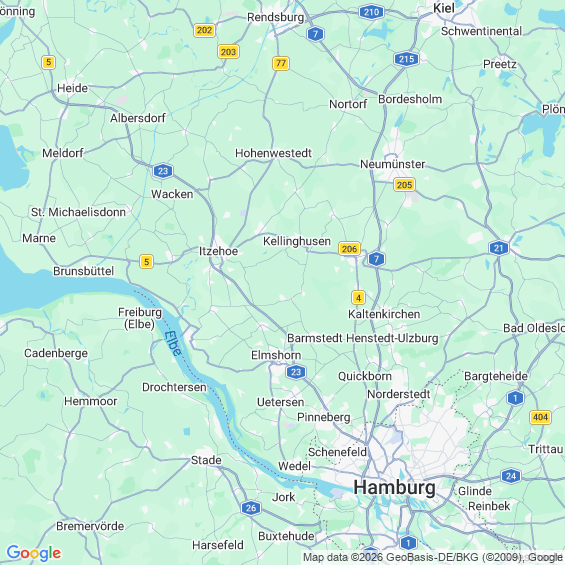Screen dimensions: 565x565
Task: Click the Map data copyright text
Action: click(x=433, y=557)
